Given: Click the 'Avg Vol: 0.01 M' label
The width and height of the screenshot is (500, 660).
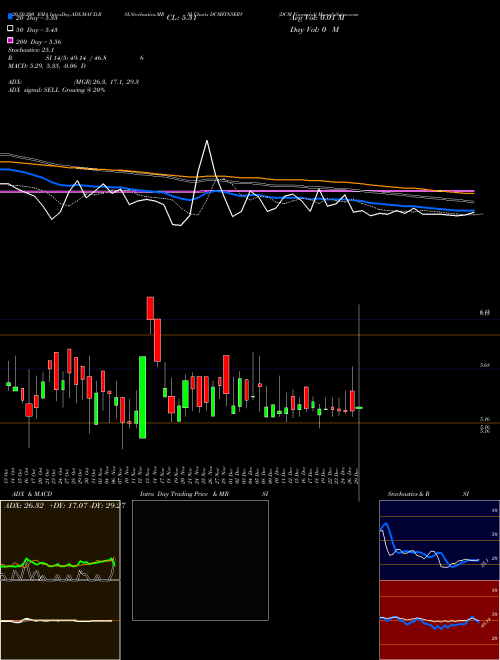Looking at the screenshot, I should click(317, 18).
